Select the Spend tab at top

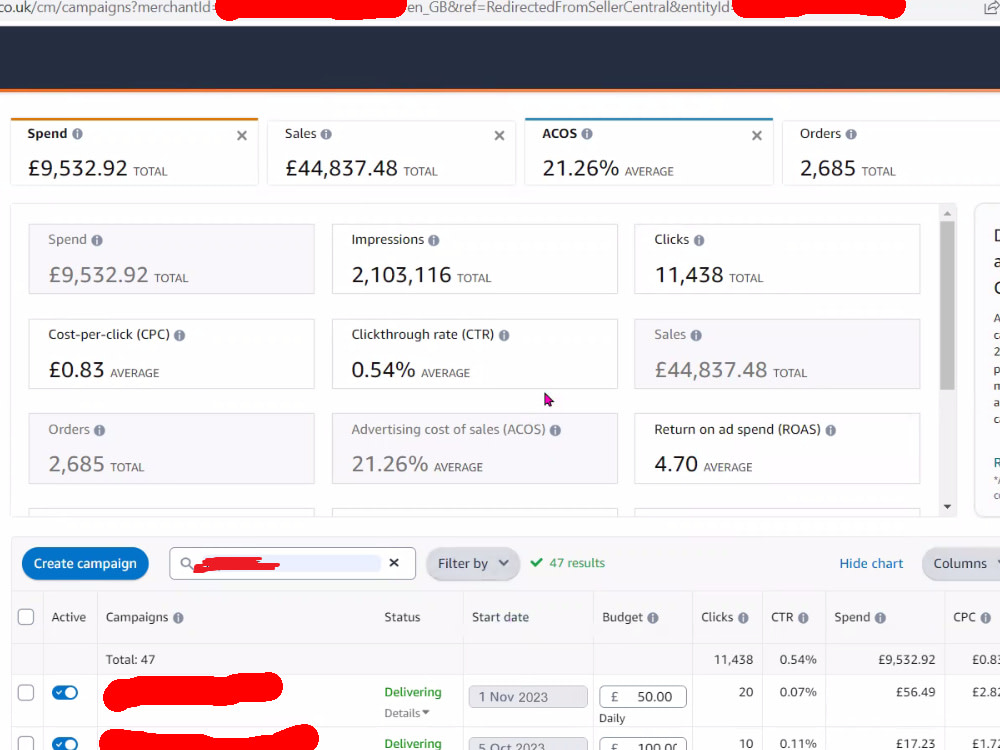coord(135,152)
